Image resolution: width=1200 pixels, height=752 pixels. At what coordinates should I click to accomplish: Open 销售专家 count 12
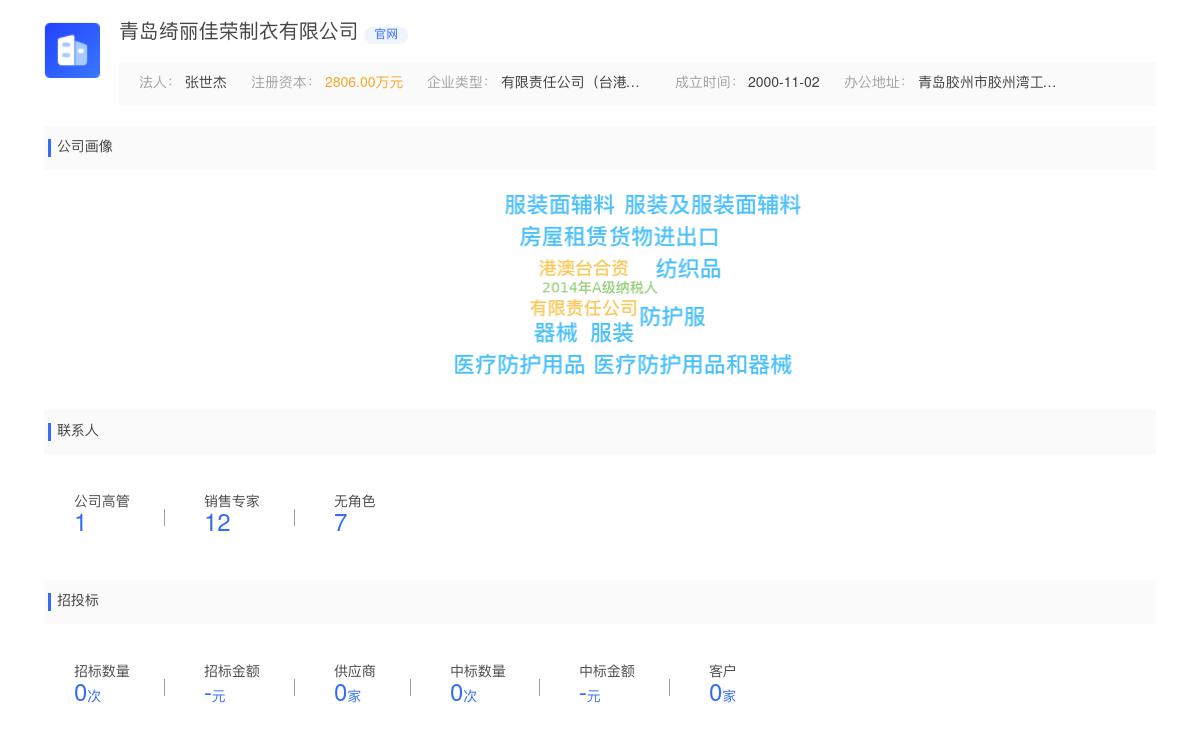tap(217, 523)
